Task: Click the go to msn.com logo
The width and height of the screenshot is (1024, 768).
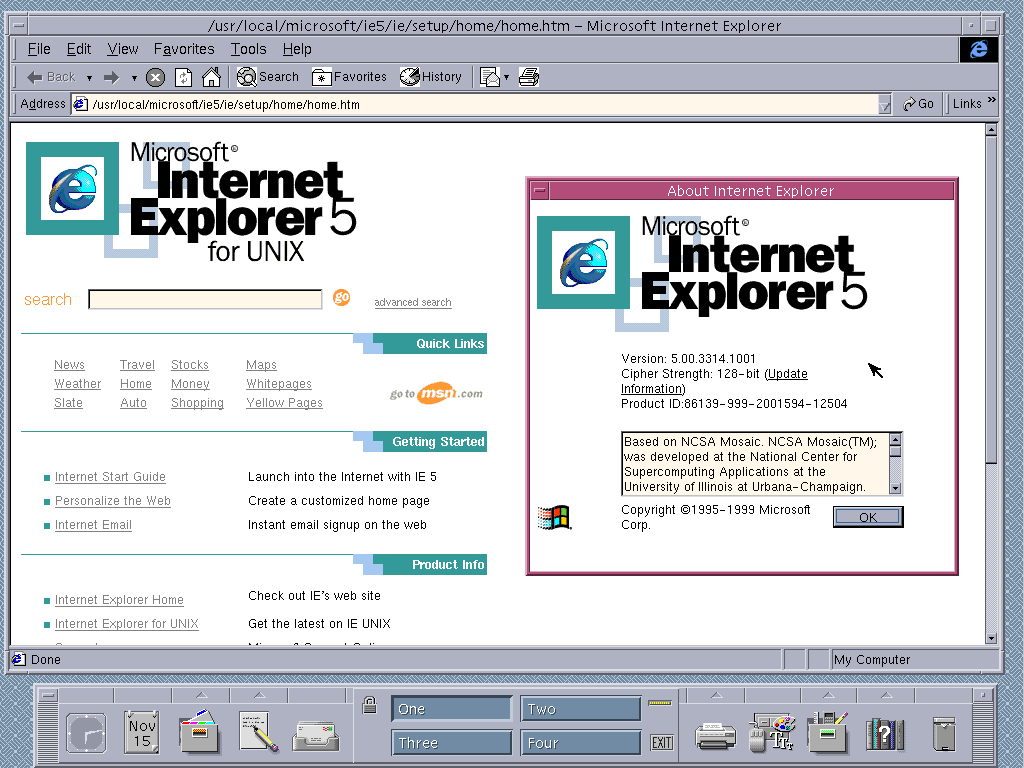Action: [436, 393]
